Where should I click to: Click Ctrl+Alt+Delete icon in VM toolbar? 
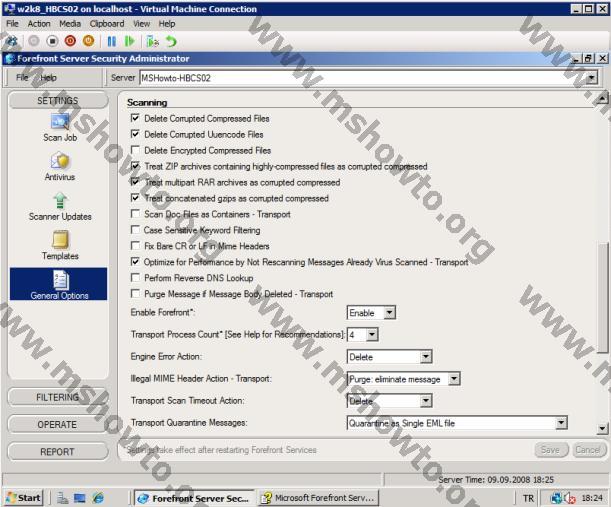pyautogui.click(x=12, y=41)
